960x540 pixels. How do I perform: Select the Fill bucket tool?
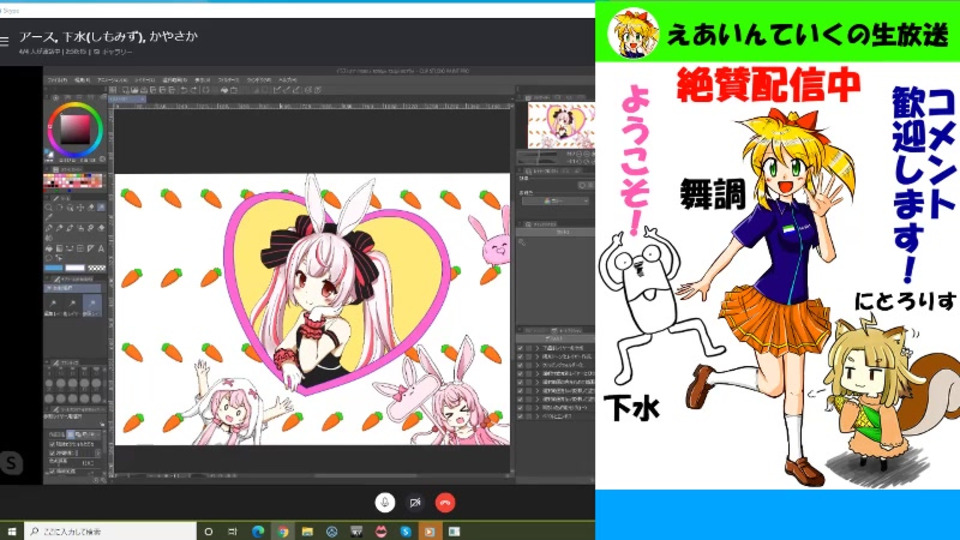click(x=48, y=249)
